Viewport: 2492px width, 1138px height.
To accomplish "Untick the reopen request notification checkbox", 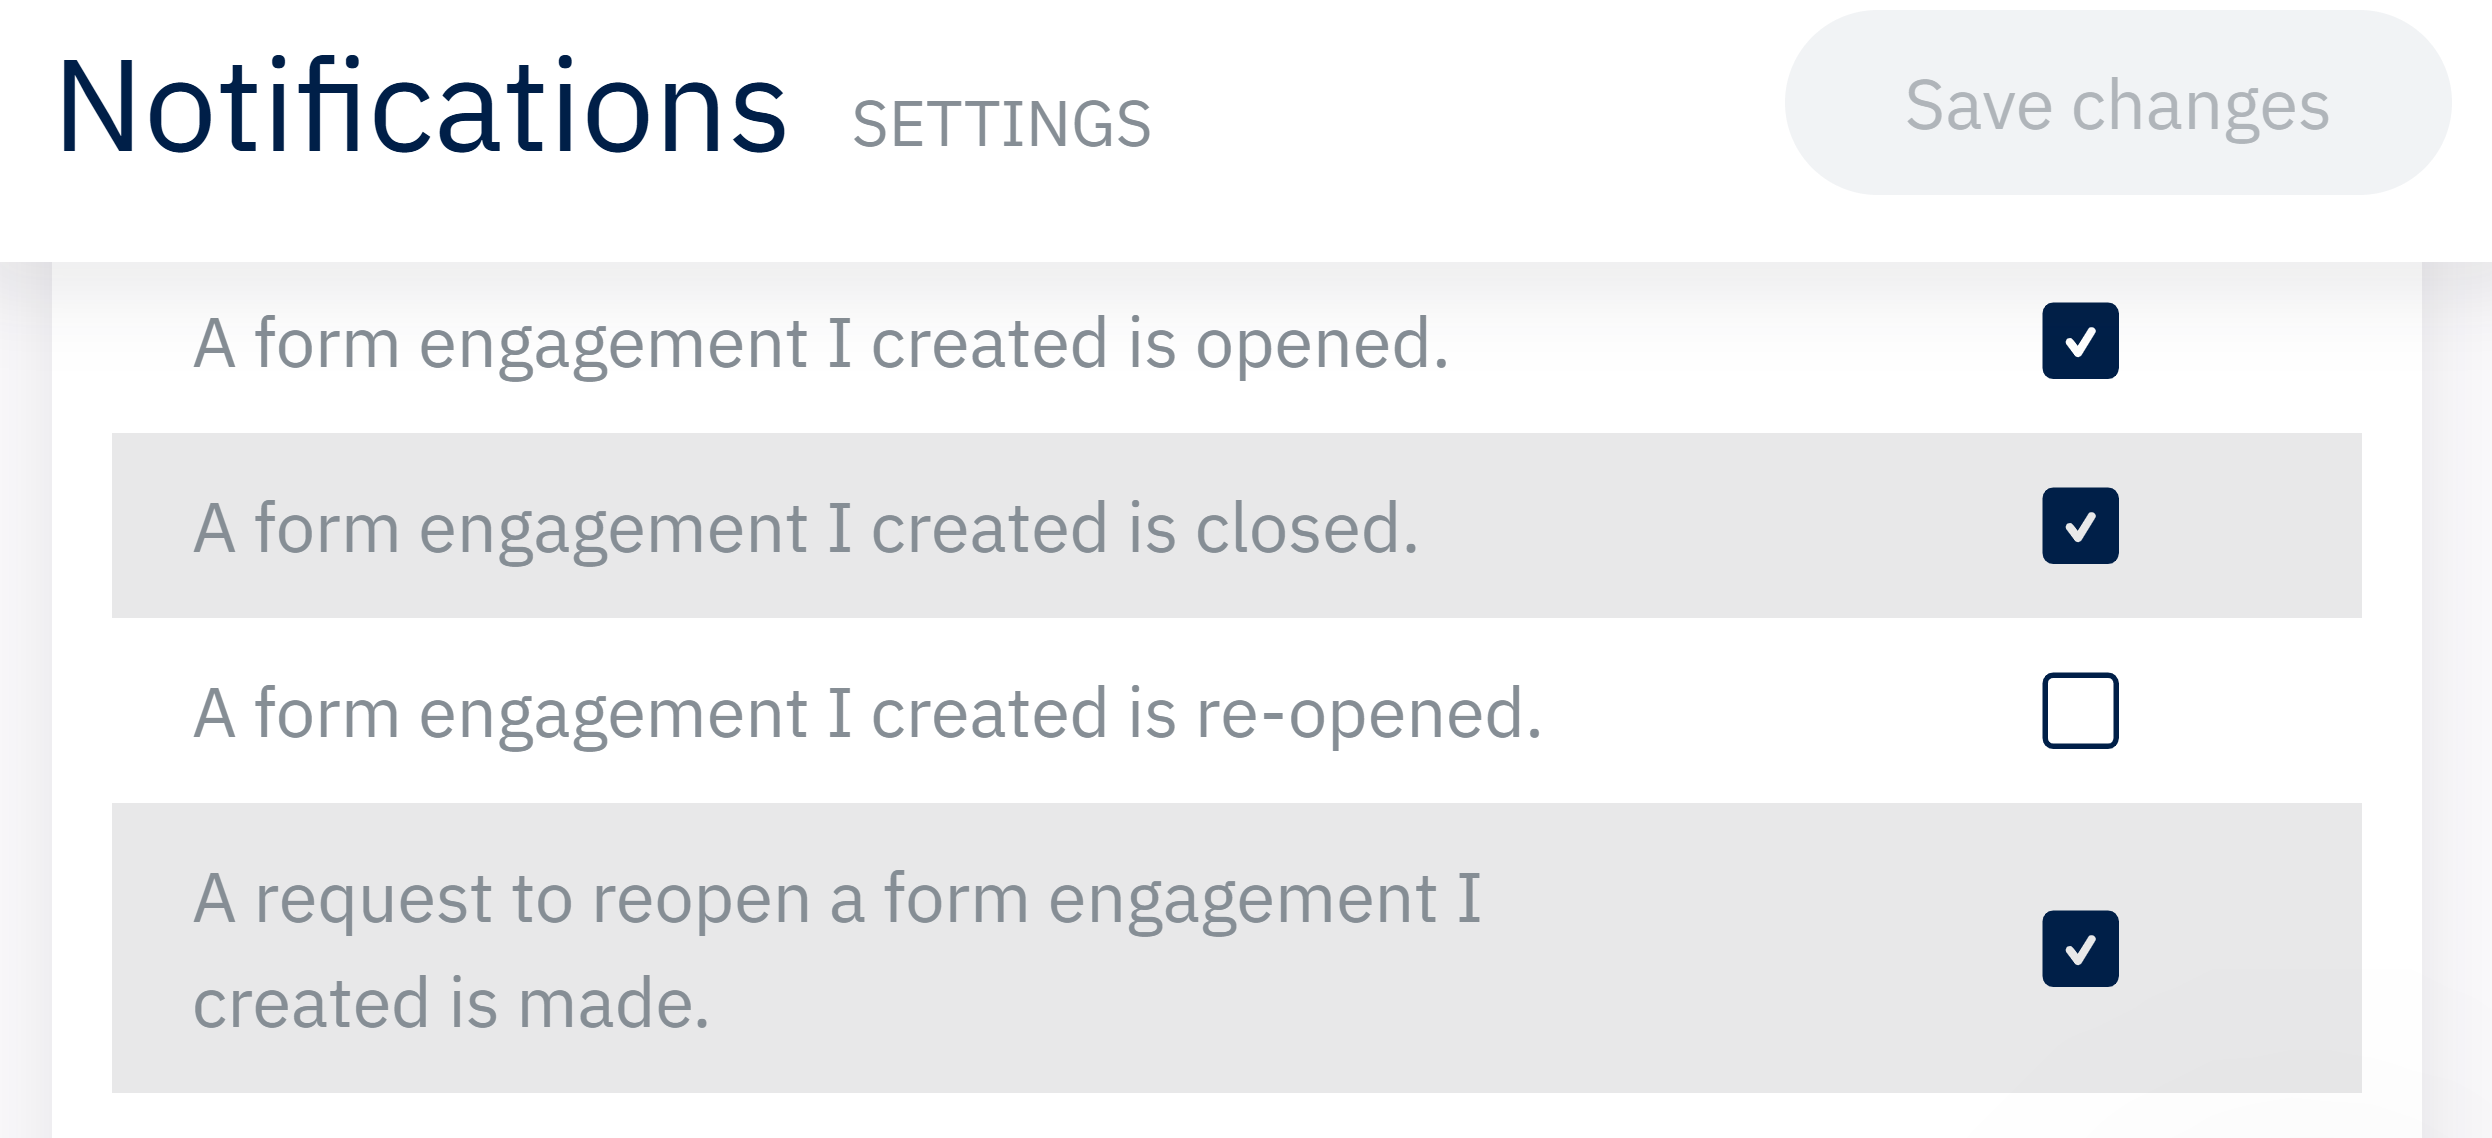I will (x=2080, y=948).
